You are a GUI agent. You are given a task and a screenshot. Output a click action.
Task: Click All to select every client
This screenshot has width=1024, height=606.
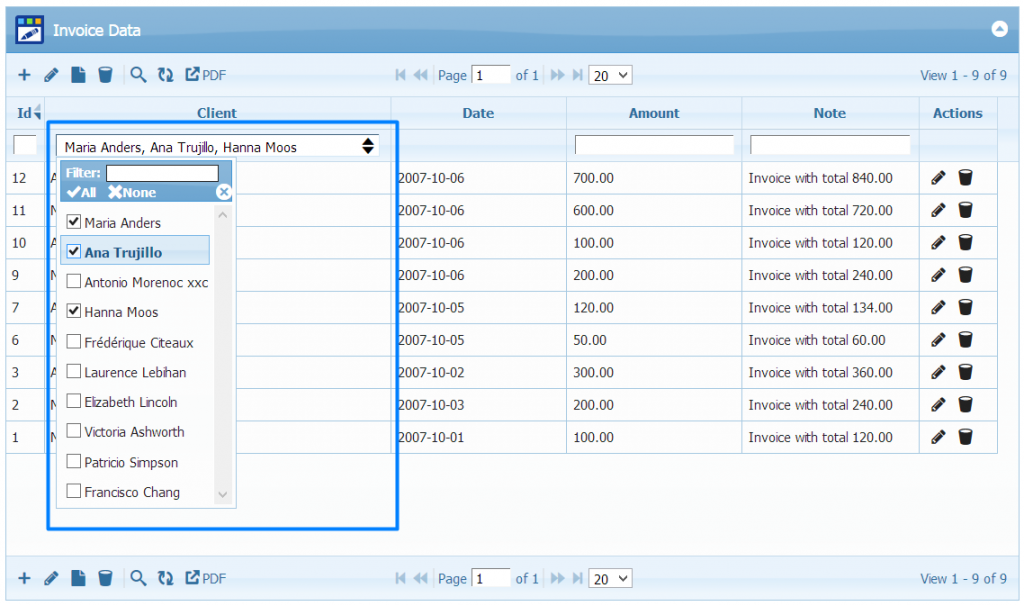point(82,192)
